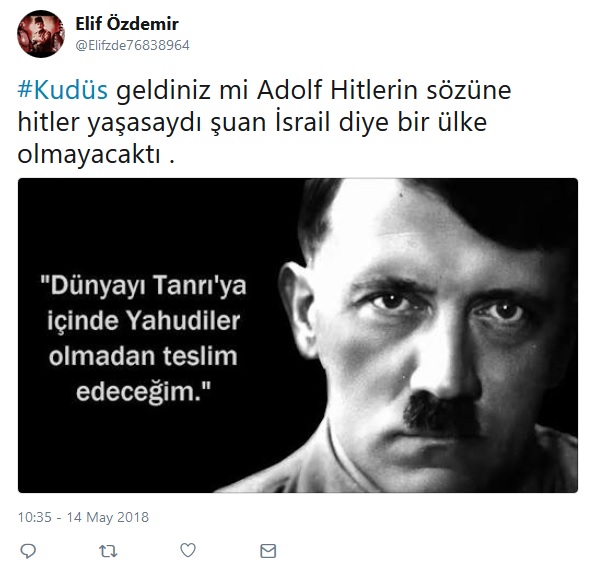Click the '14 May 2018' date text
The height and width of the screenshot is (569, 599).
pyautogui.click(x=108, y=517)
